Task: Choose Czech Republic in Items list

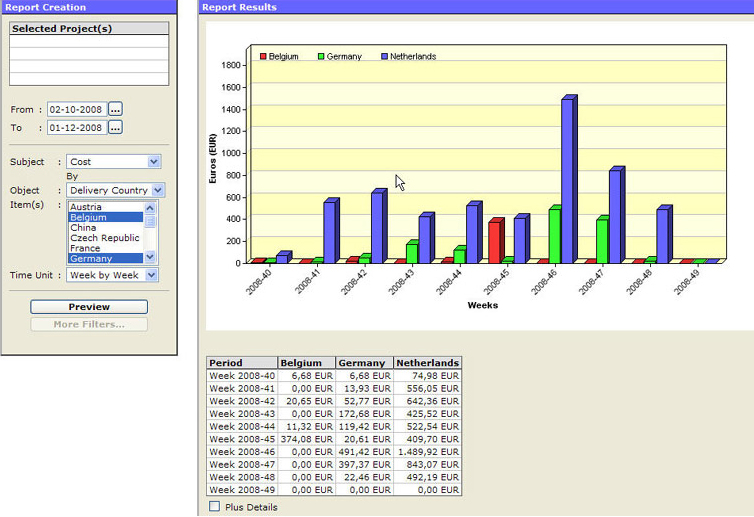Action: coord(104,238)
